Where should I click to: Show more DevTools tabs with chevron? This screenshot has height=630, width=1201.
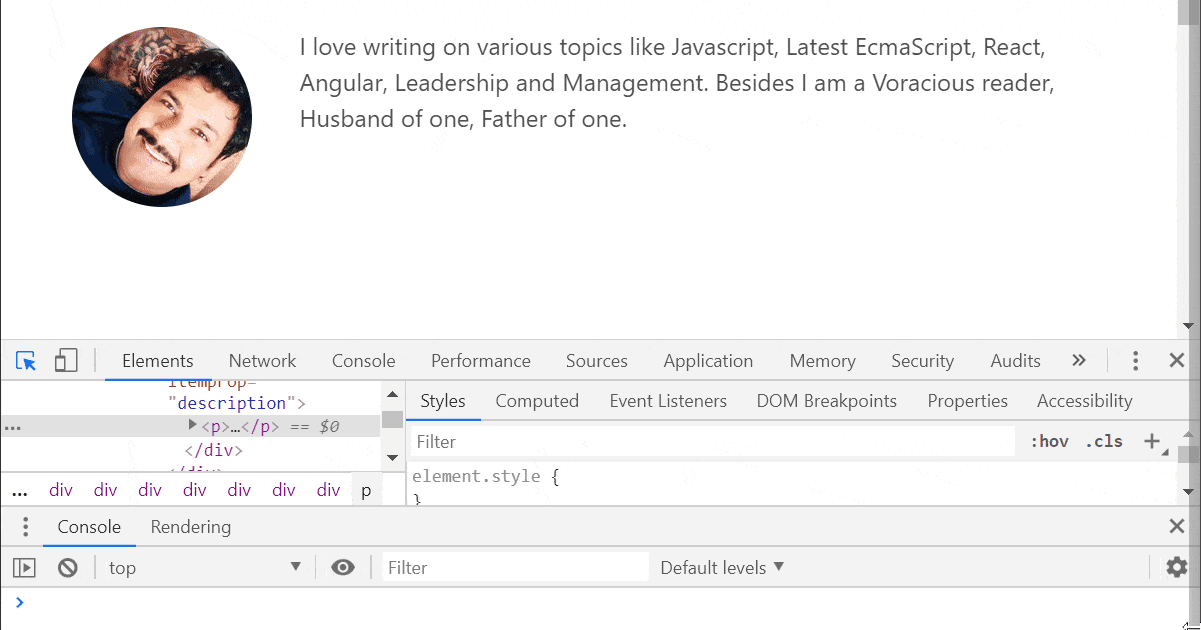click(x=1078, y=361)
